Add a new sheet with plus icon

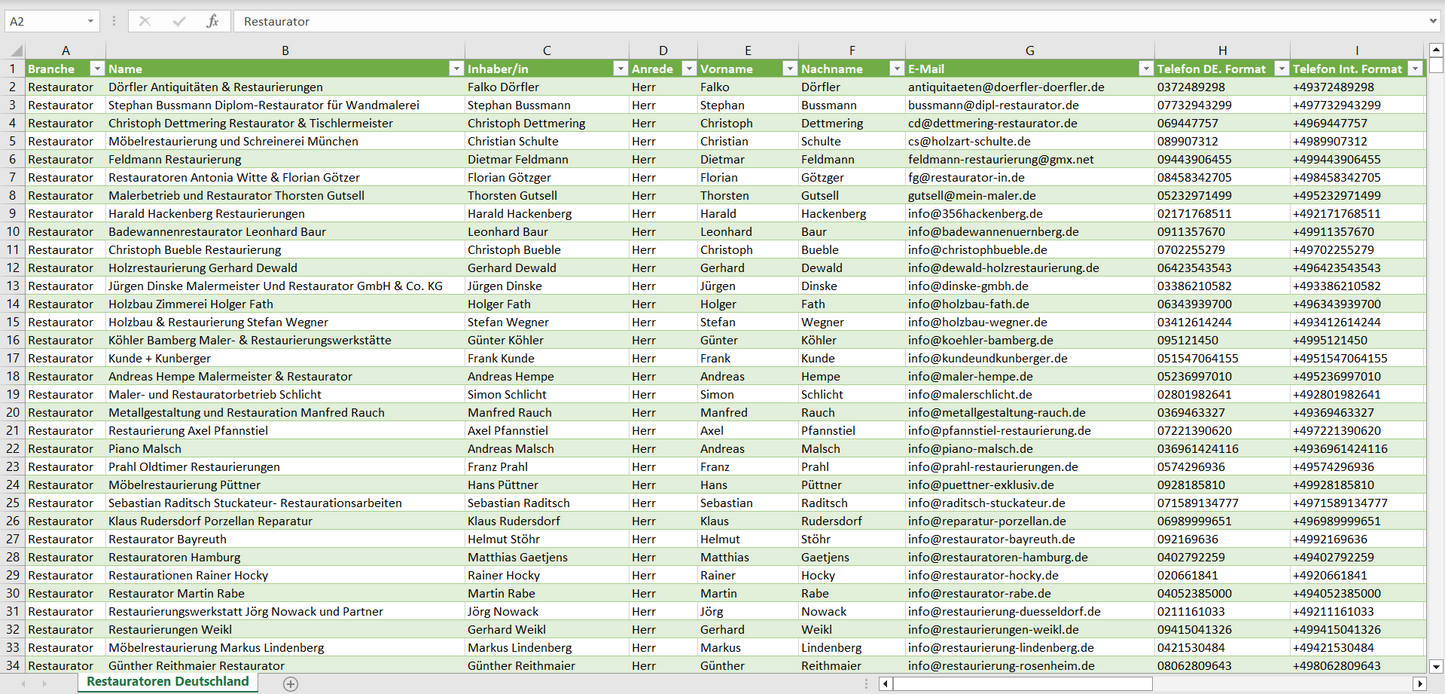(290, 683)
